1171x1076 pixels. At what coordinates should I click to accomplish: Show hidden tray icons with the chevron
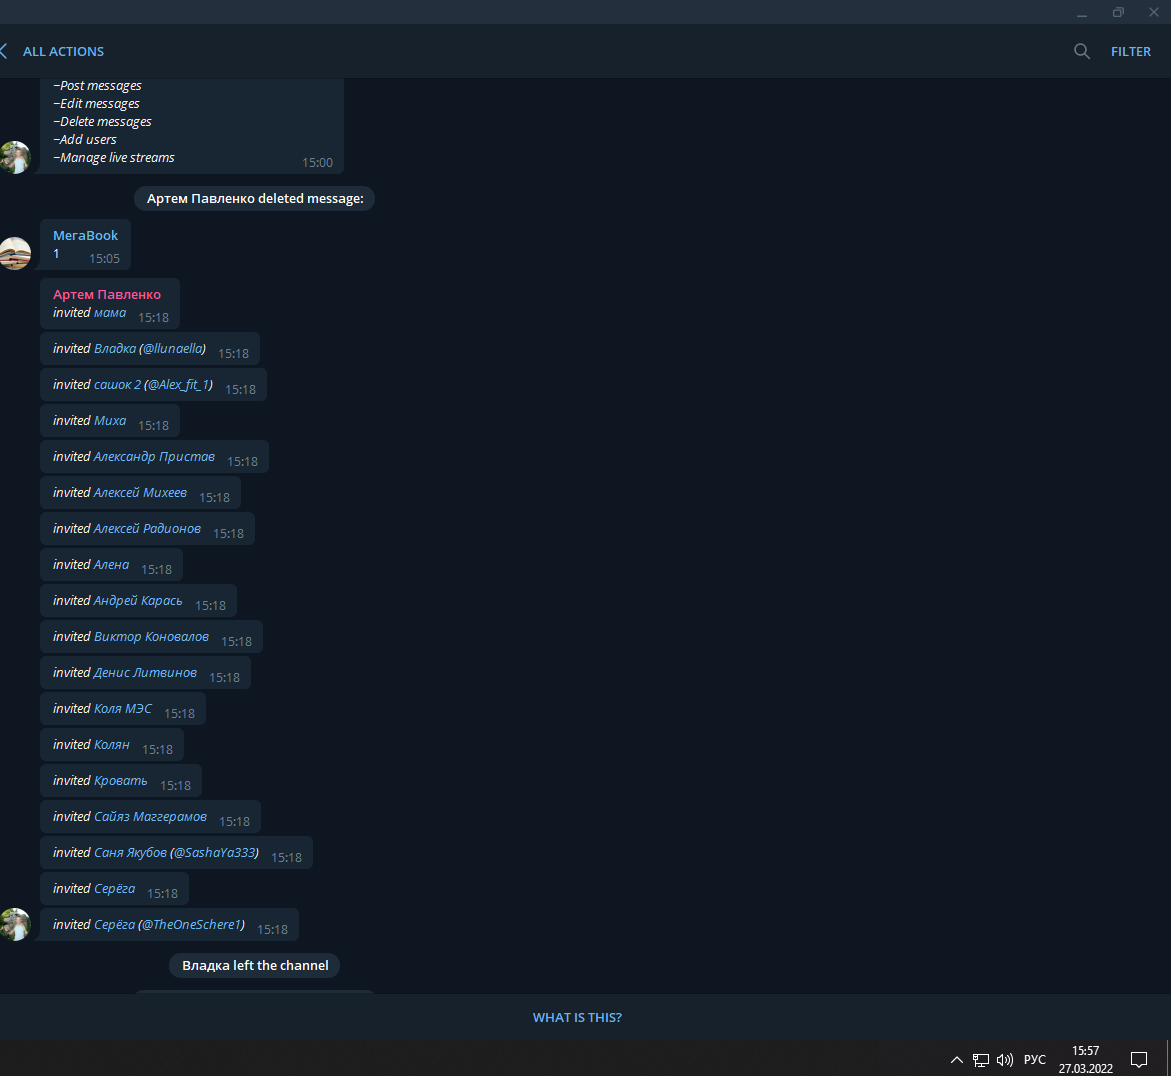coord(957,1060)
